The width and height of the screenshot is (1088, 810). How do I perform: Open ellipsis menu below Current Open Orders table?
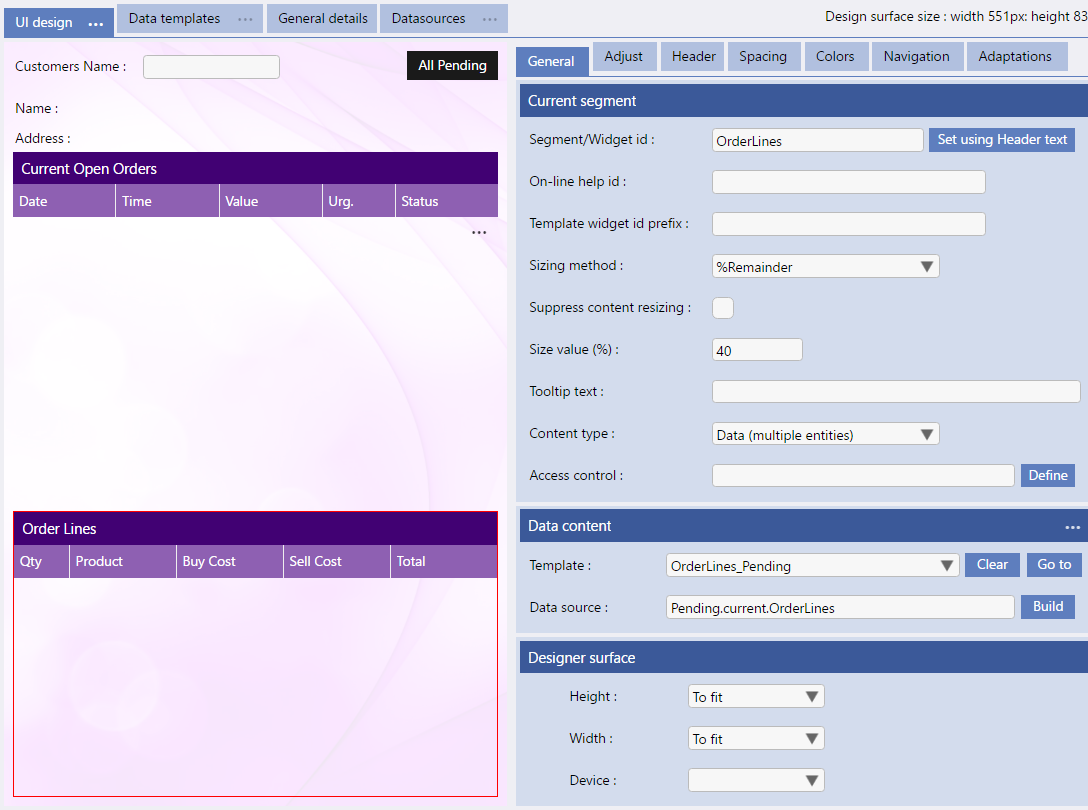coord(479,233)
